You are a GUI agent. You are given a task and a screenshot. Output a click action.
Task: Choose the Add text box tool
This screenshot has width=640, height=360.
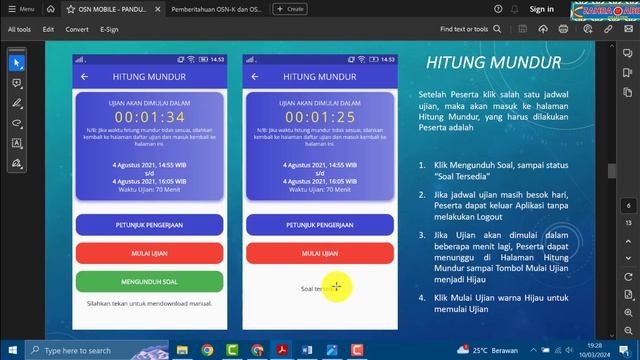[x=17, y=143]
